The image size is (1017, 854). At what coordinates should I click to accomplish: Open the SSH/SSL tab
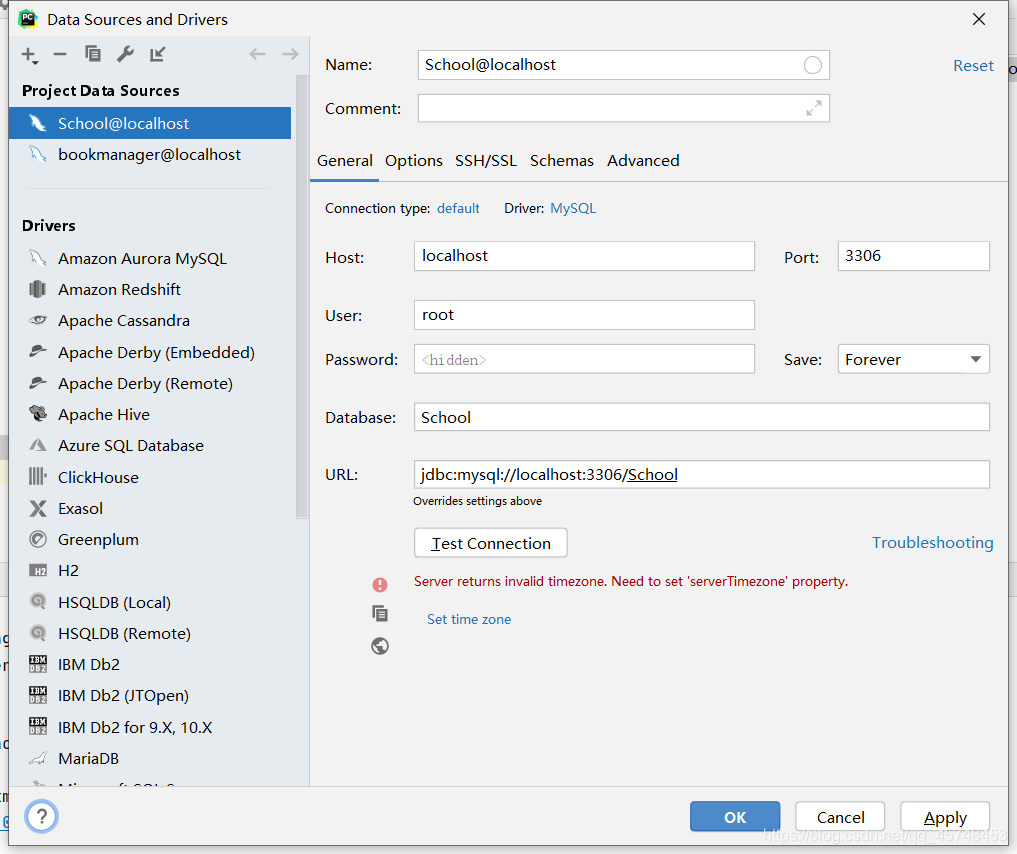tap(485, 161)
